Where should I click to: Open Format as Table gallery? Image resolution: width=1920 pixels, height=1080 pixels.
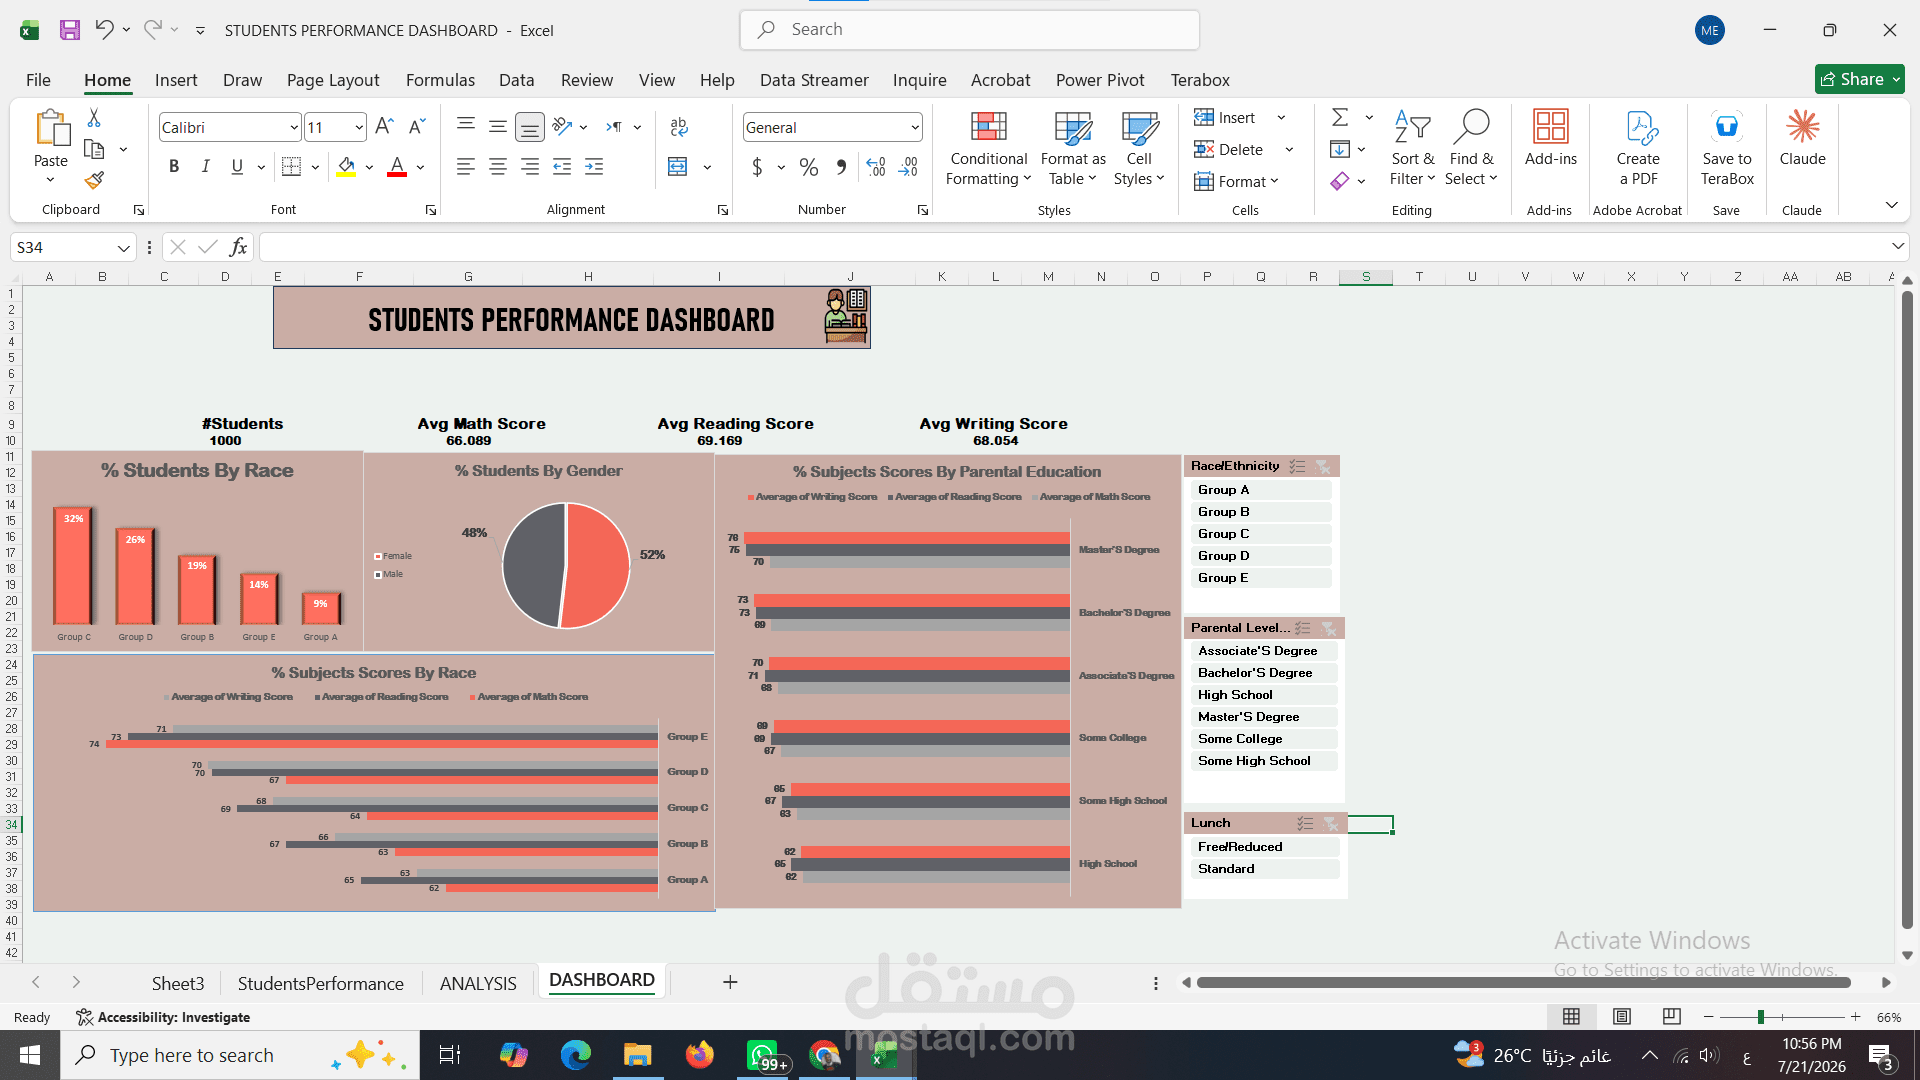click(x=1073, y=148)
